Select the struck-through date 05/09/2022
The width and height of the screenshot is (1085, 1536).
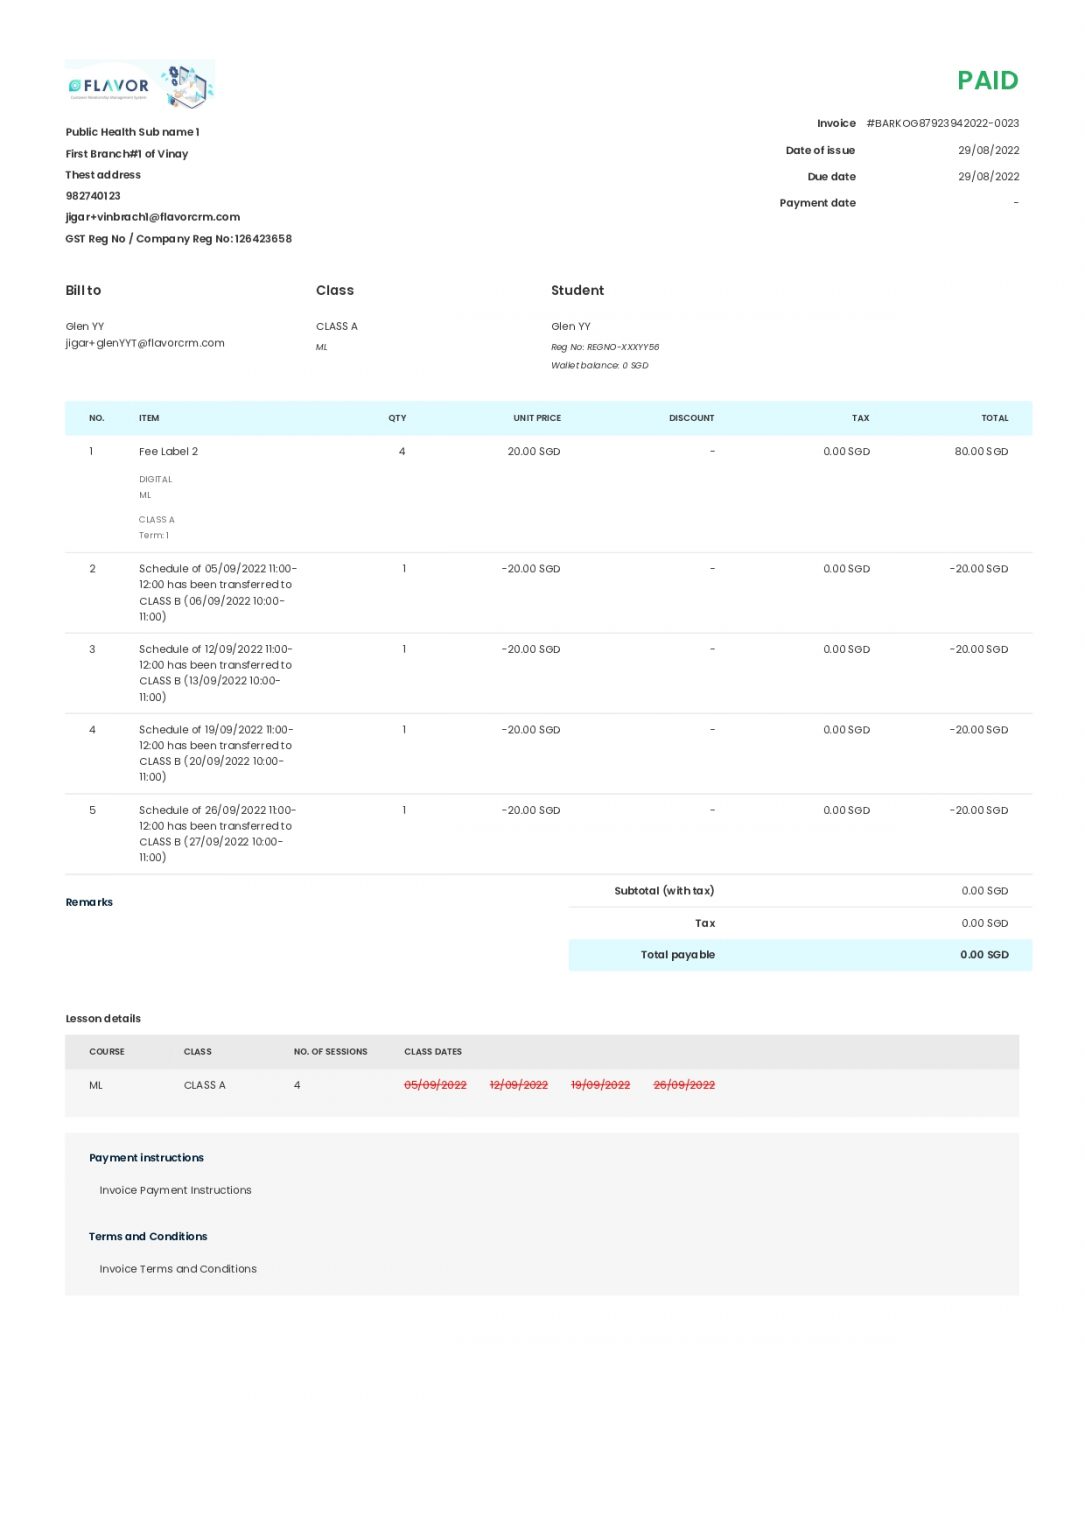pyautogui.click(x=434, y=1084)
